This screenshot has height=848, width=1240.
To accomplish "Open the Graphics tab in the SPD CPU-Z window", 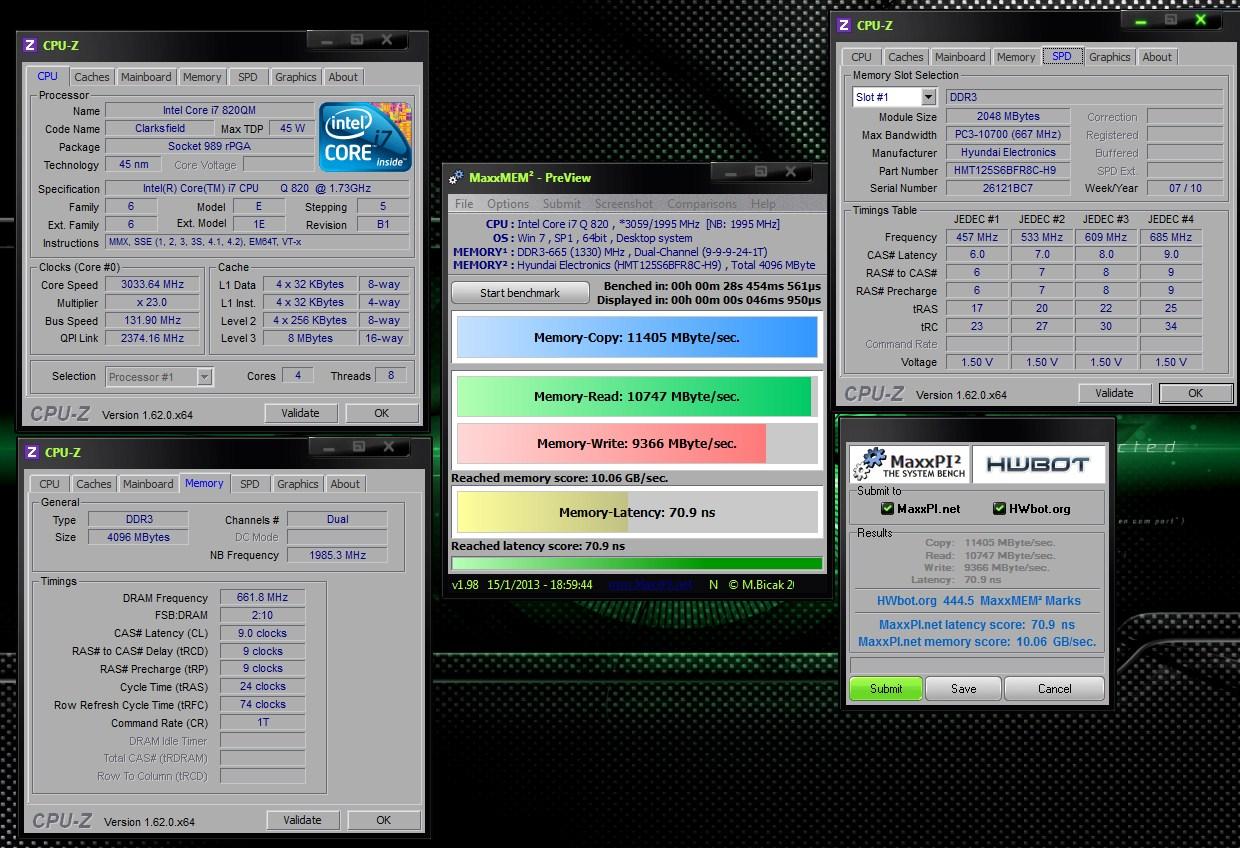I will [1110, 57].
